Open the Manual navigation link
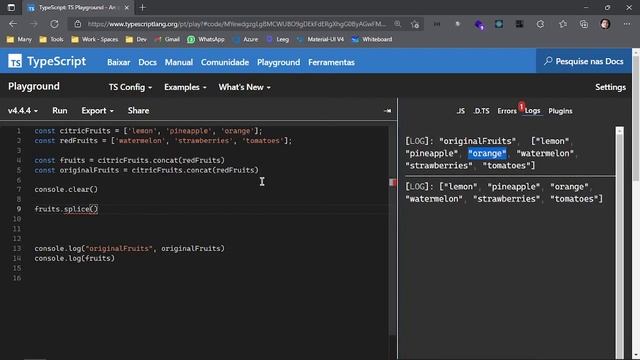This screenshot has height=360, width=640. tap(179, 62)
